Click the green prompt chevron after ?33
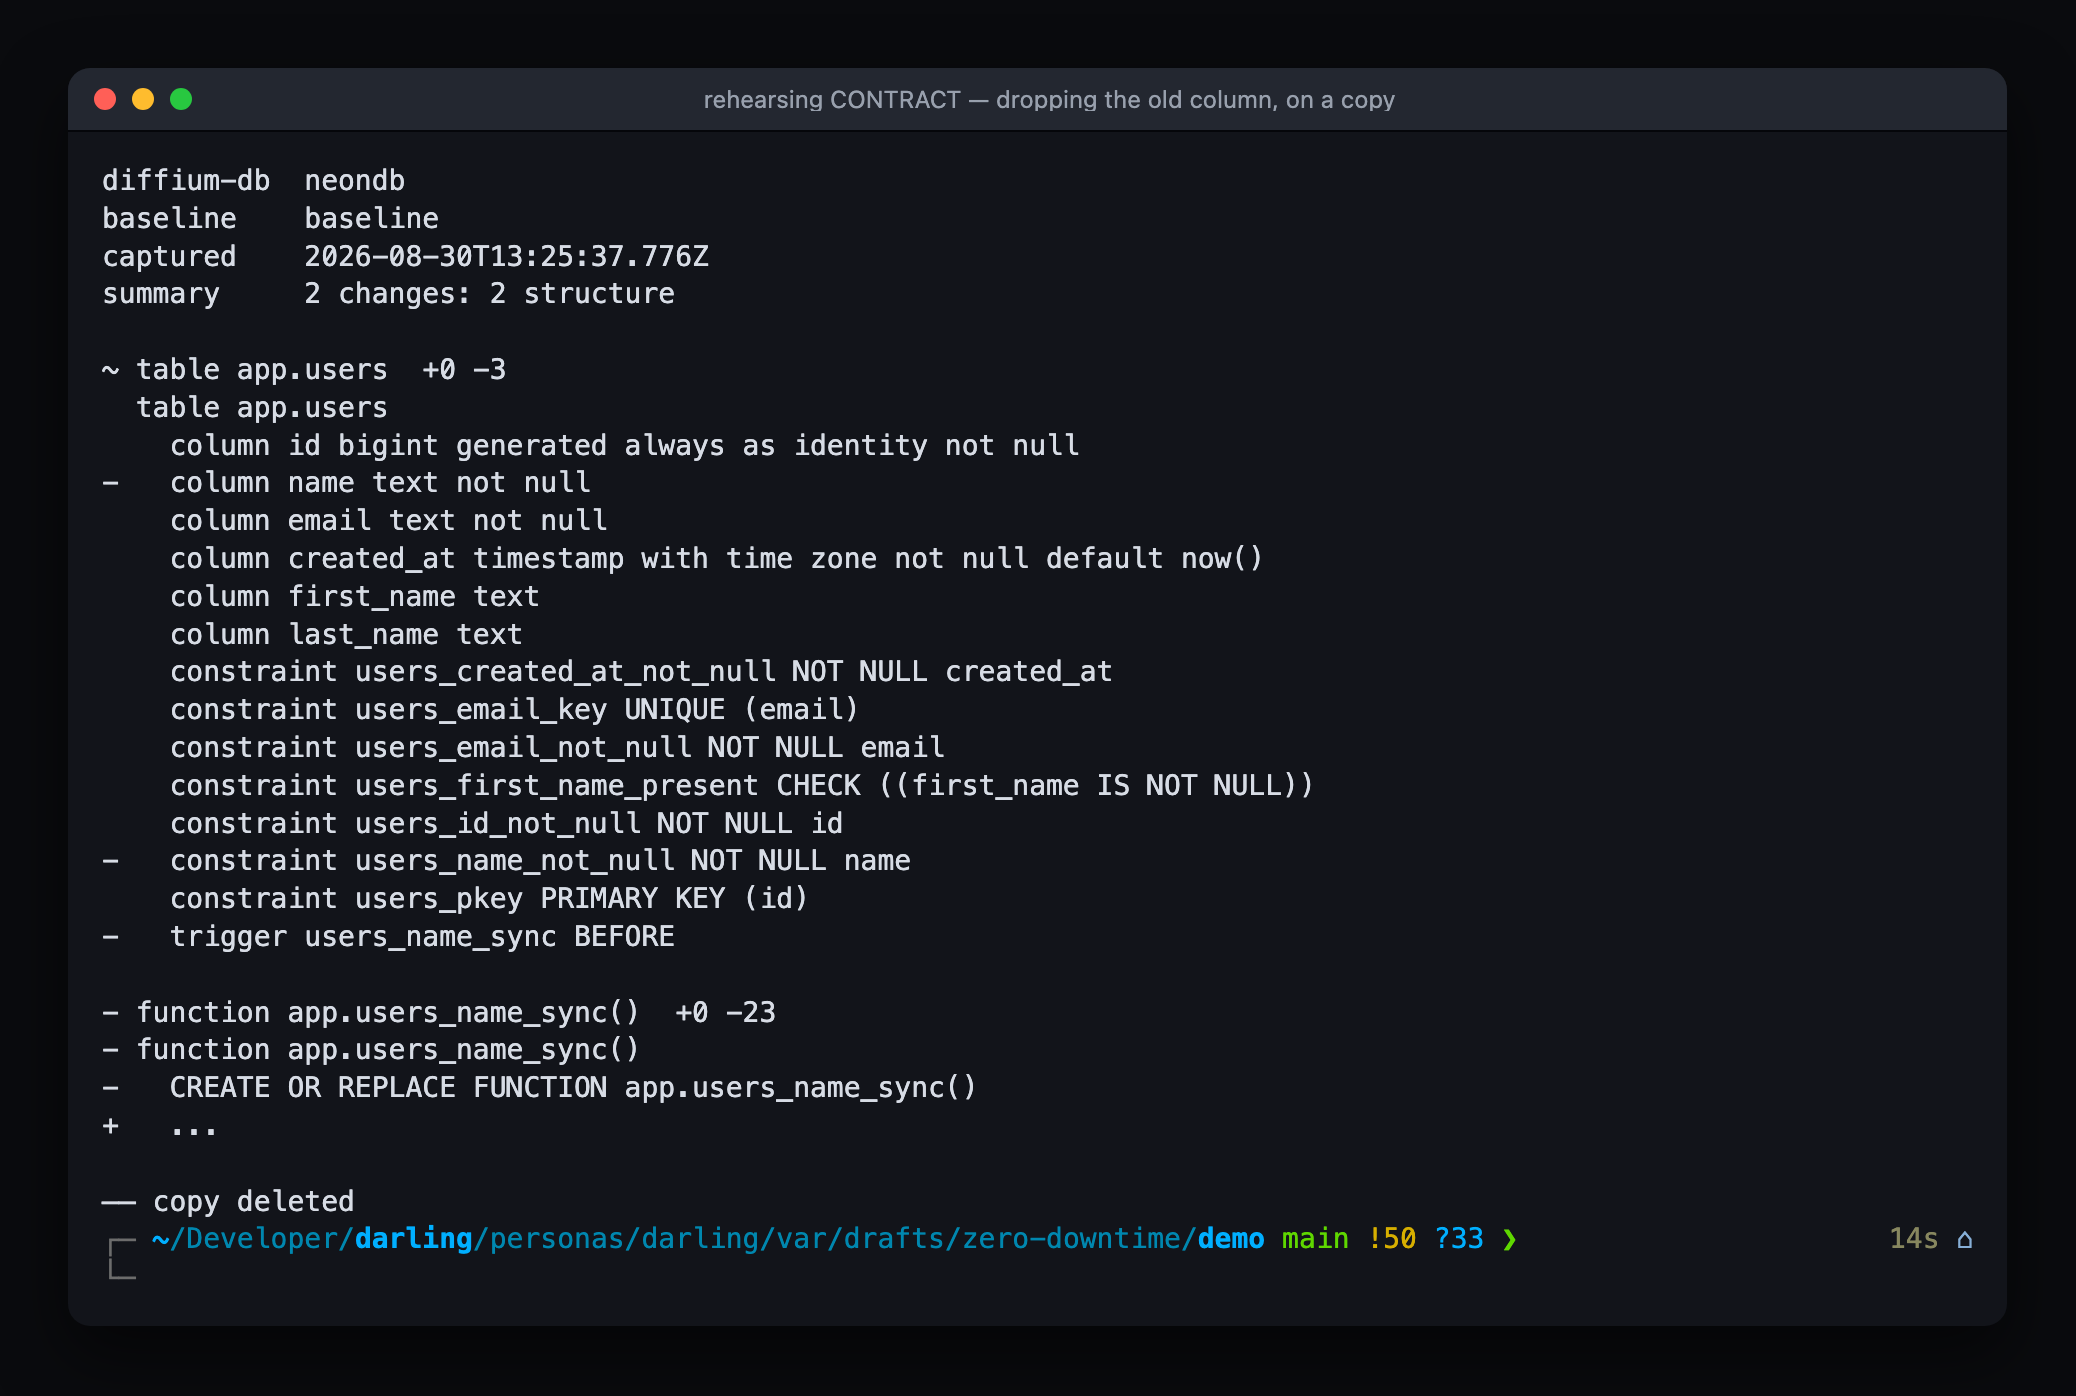Screen dimensions: 2076x1396 (1509, 1239)
